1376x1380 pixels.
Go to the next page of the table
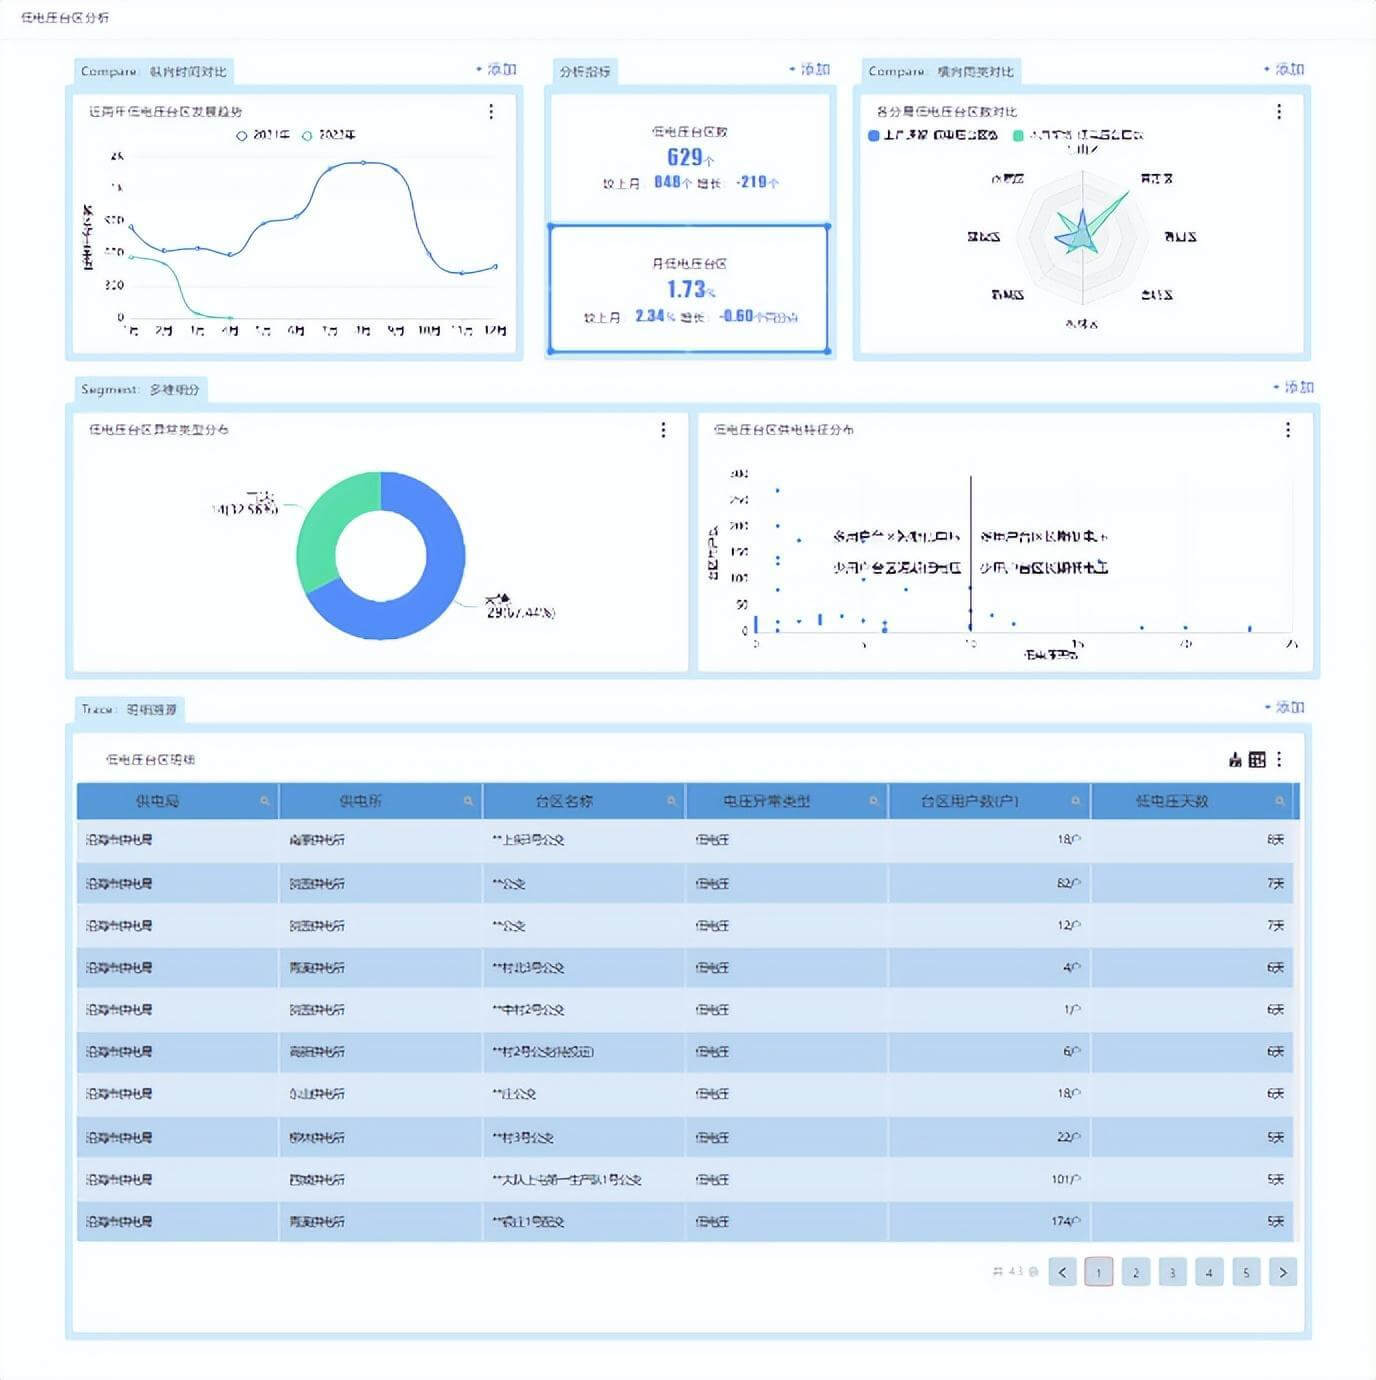point(1283,1272)
